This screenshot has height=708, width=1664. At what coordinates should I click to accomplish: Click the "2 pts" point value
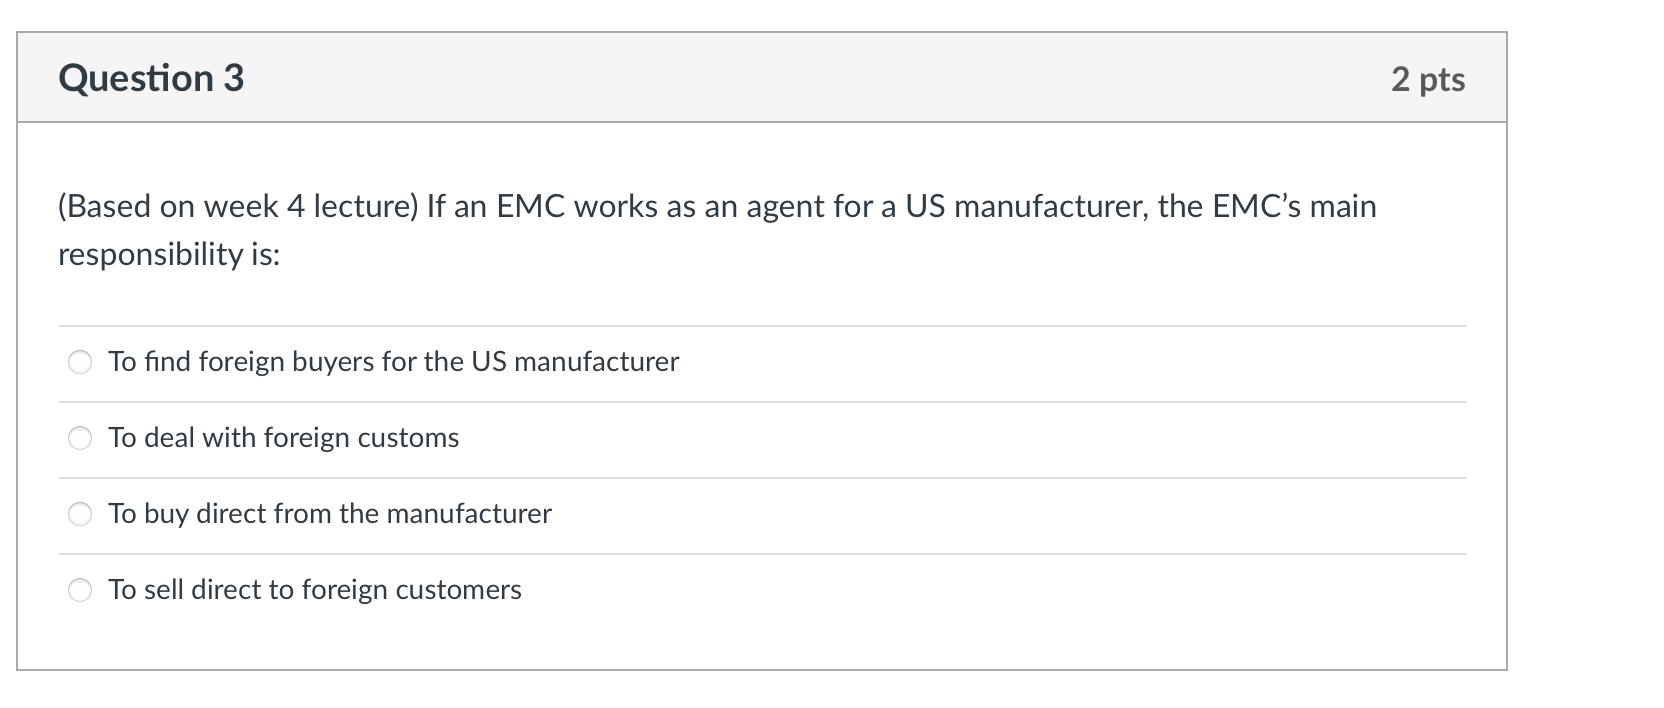pos(1427,79)
